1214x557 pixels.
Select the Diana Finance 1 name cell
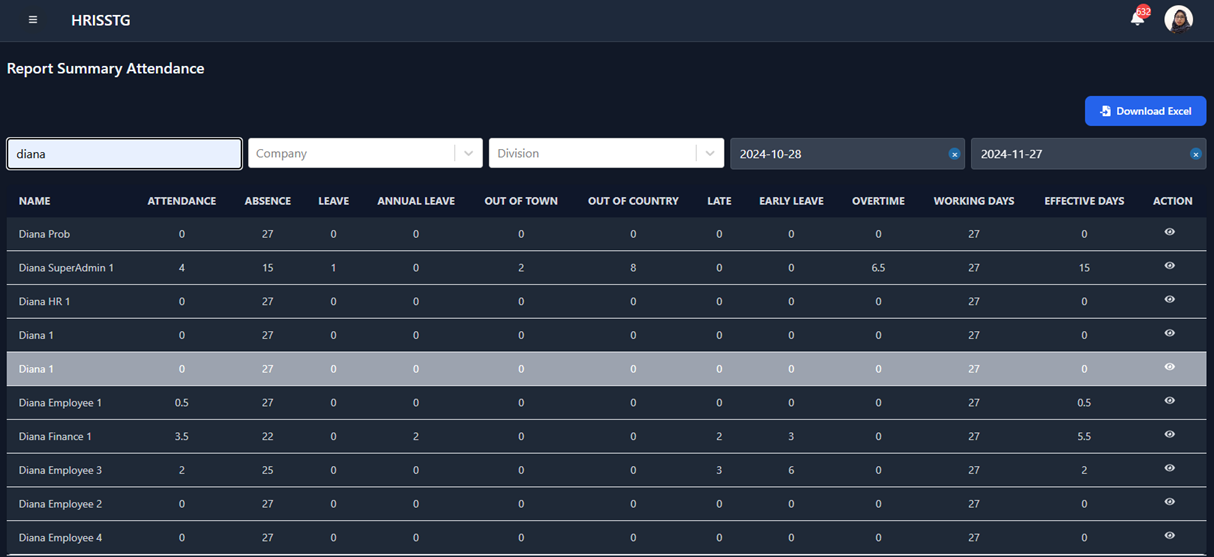tap(55, 437)
